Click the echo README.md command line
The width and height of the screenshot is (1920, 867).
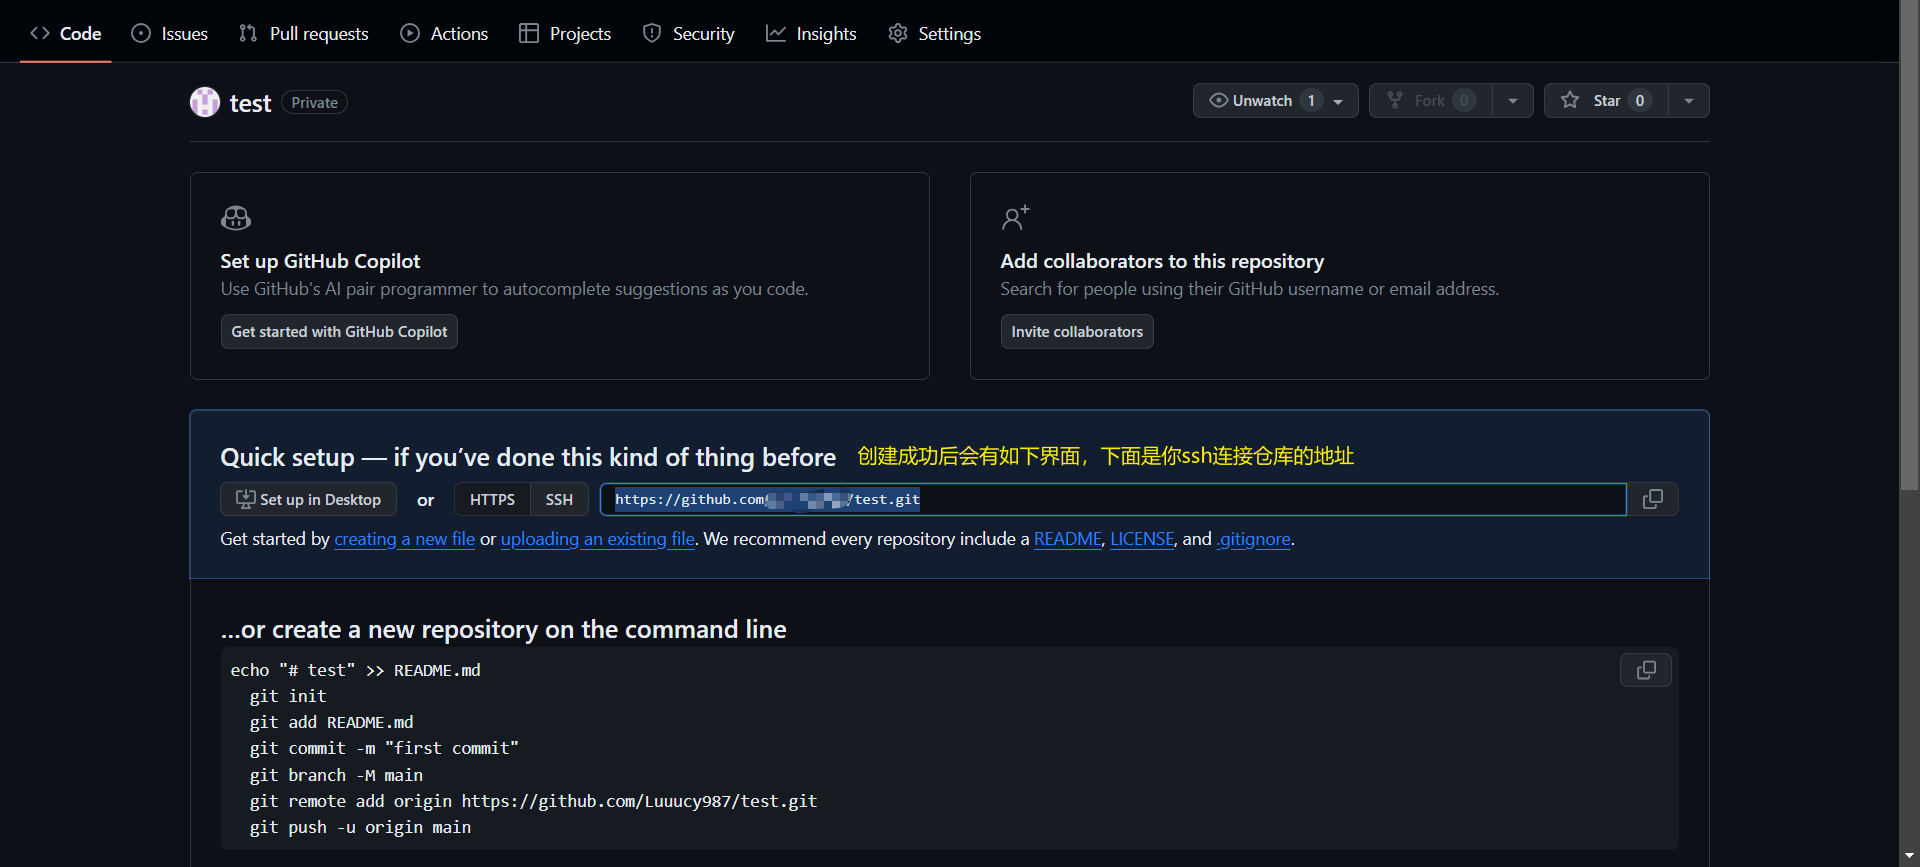pyautogui.click(x=355, y=670)
